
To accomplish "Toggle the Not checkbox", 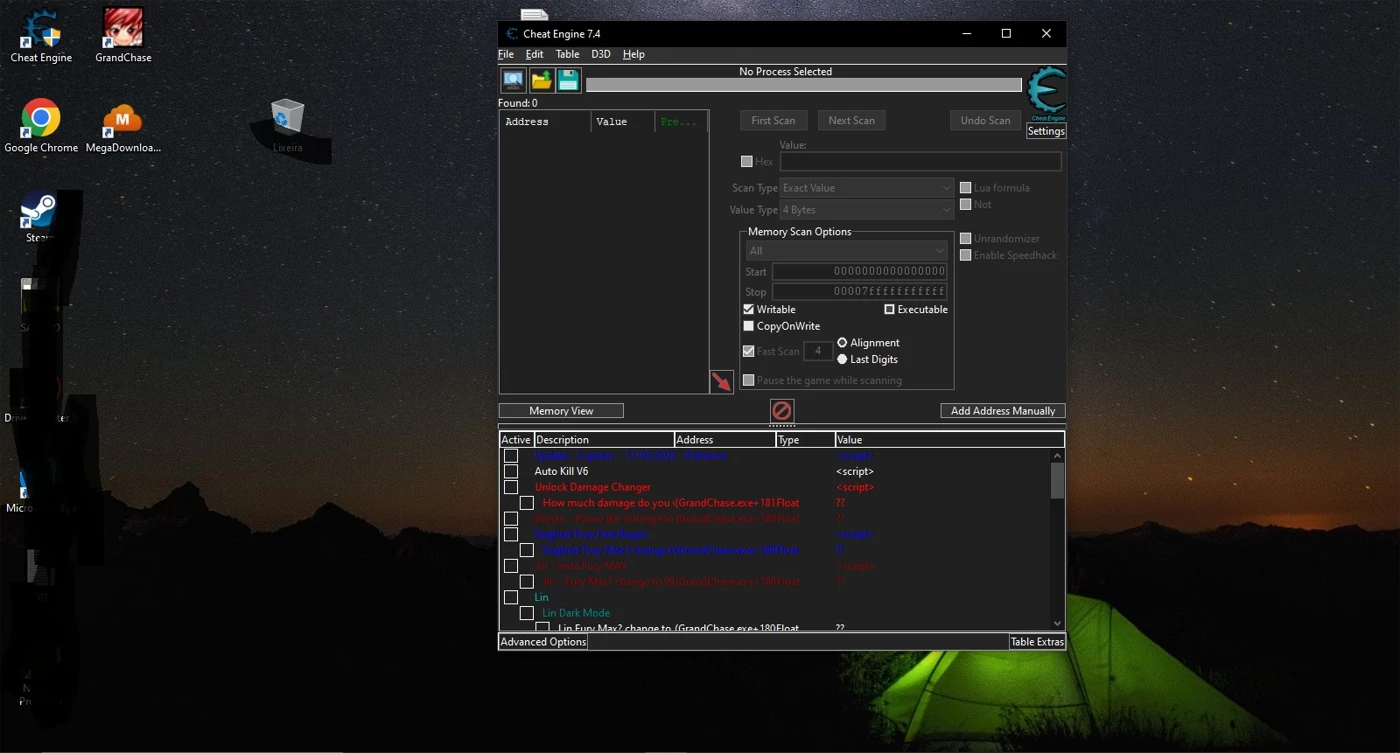I will tap(965, 204).
